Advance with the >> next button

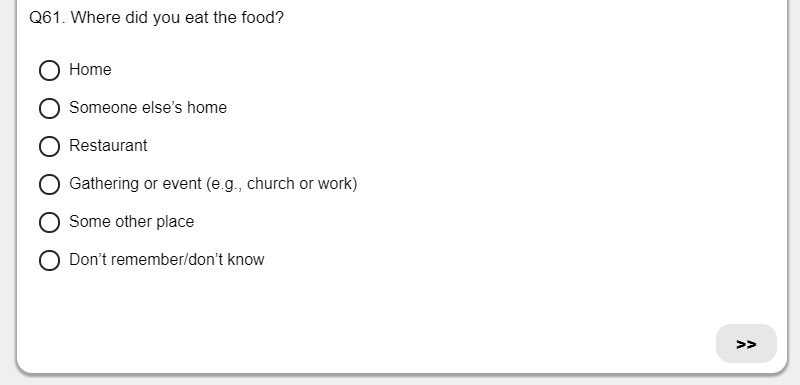click(x=746, y=344)
